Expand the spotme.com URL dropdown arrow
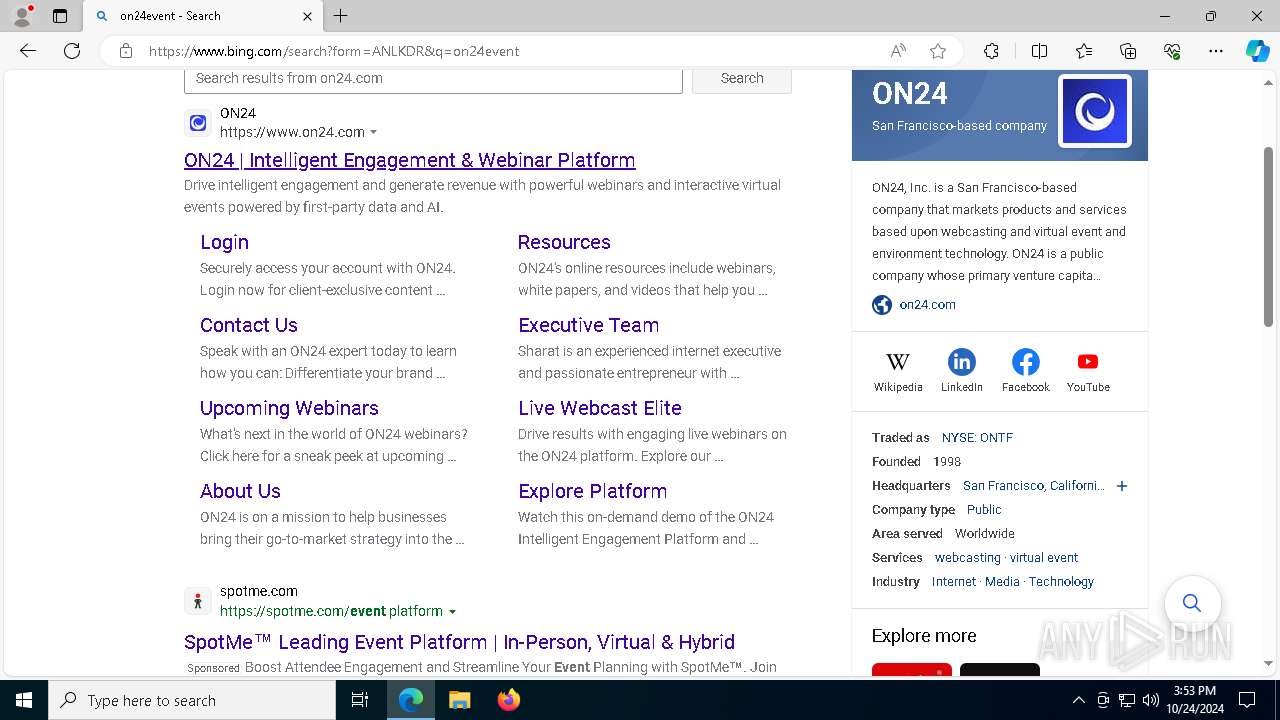This screenshot has width=1280, height=720. click(452, 611)
